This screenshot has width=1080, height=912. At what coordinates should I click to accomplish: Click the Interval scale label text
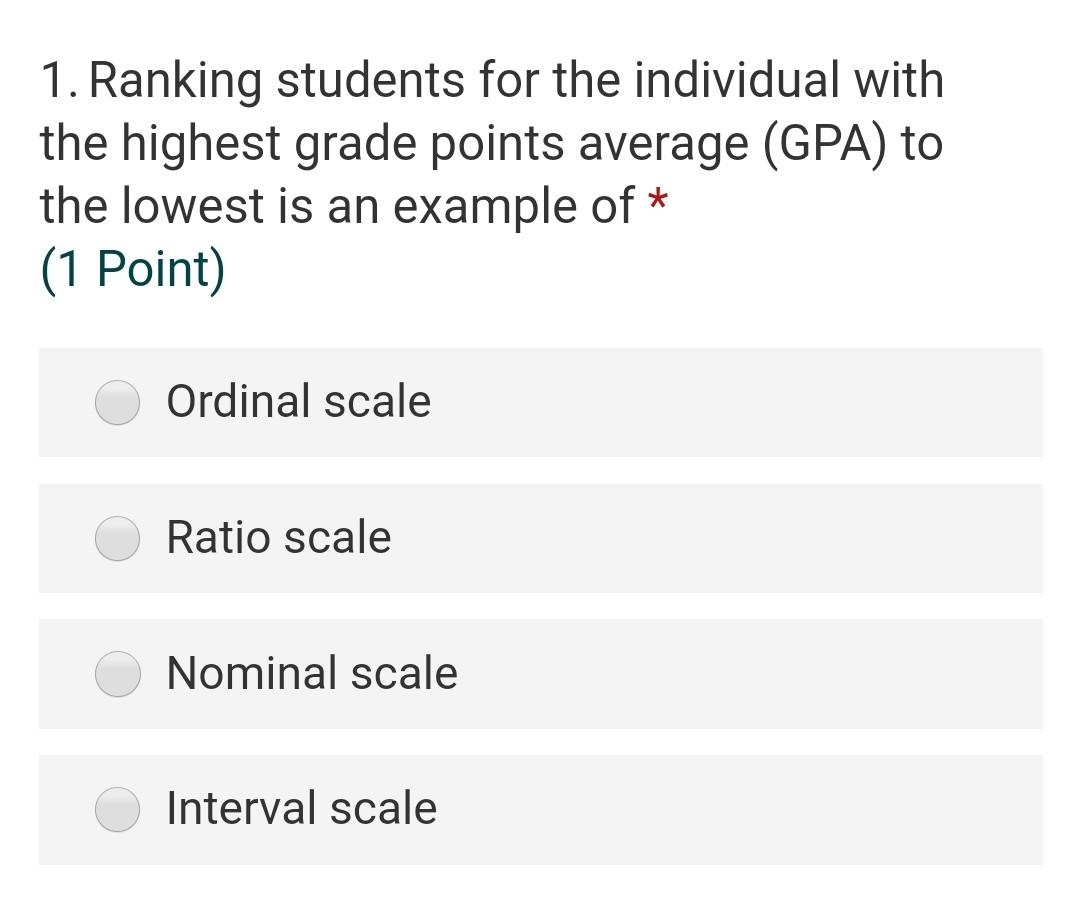pyautogui.click(x=300, y=808)
